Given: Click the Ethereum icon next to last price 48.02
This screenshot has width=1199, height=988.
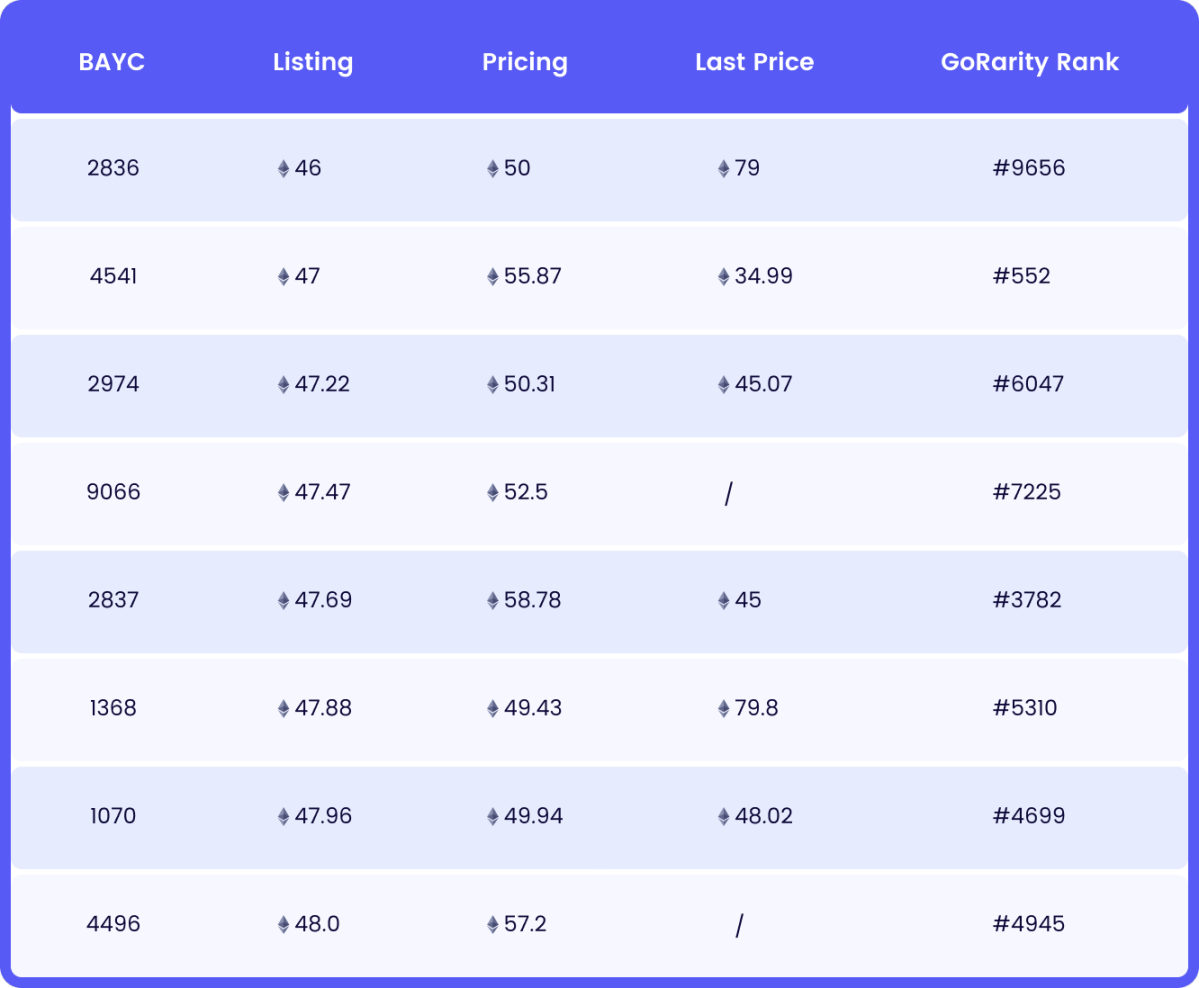Looking at the screenshot, I should (x=723, y=817).
